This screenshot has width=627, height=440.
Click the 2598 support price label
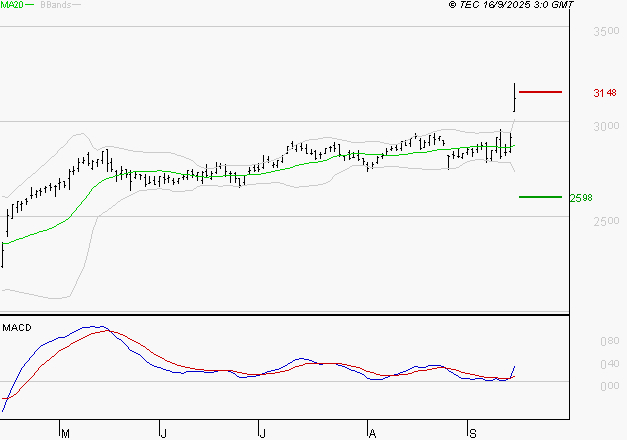581,198
